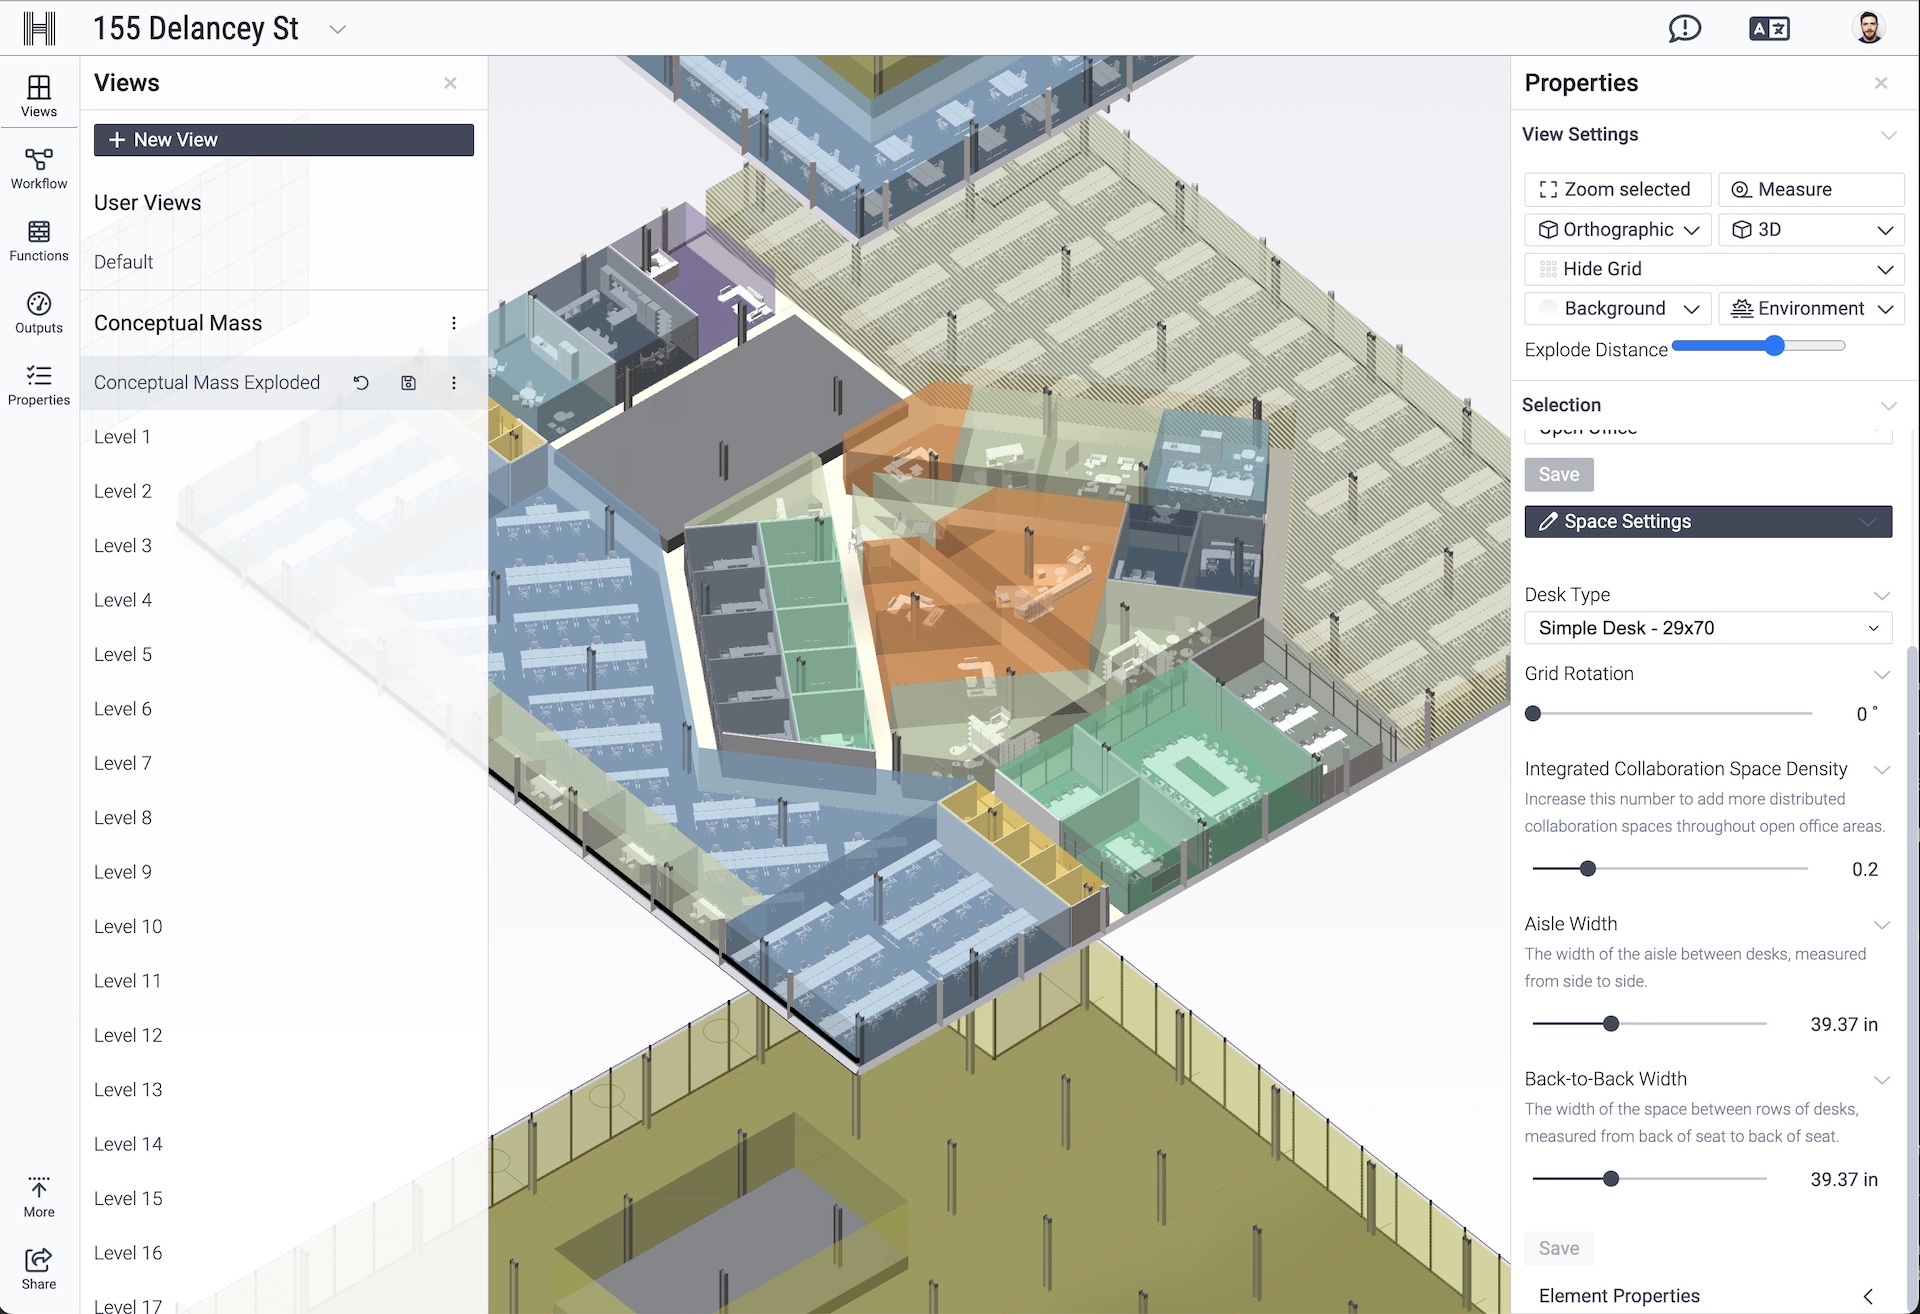The image size is (1920, 1314).
Task: Open the Orthographic projection dropdown
Action: click(1617, 229)
